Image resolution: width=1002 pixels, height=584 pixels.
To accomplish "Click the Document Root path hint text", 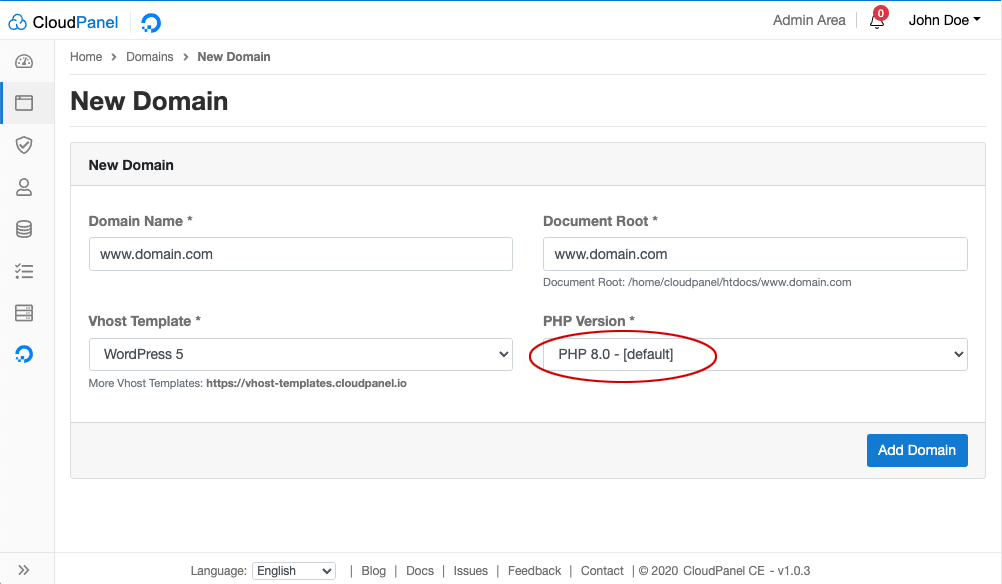I will click(697, 282).
